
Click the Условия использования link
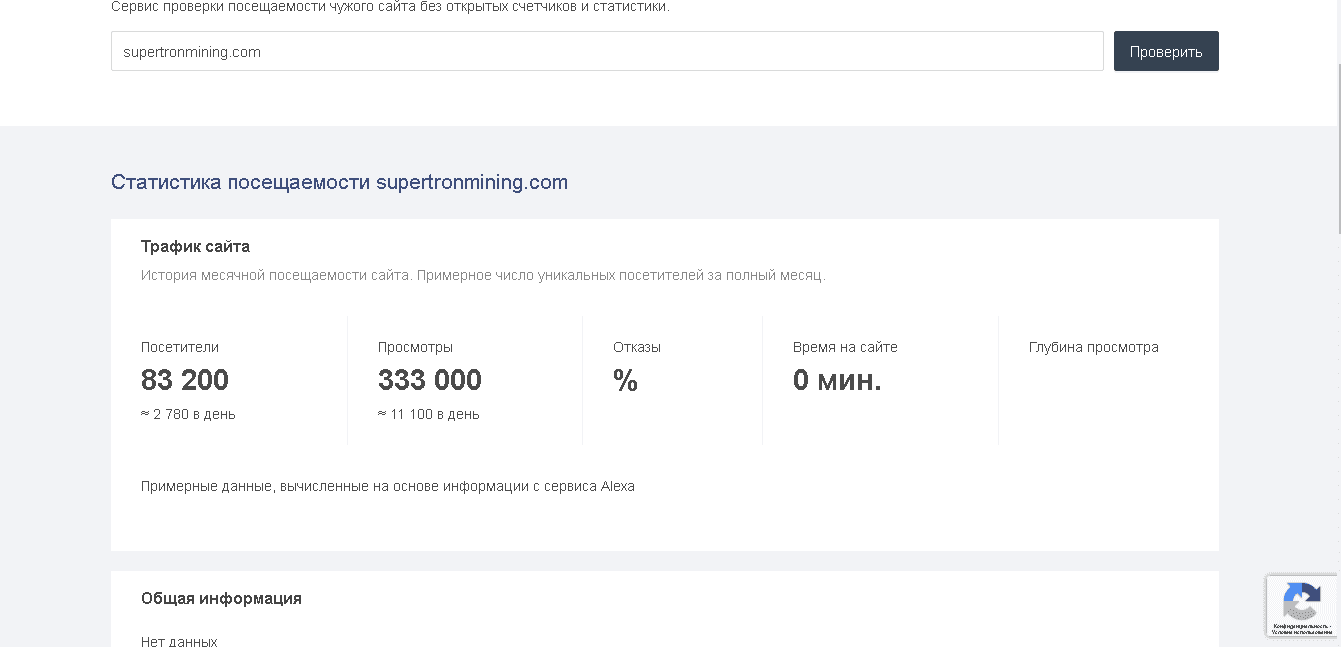1299,634
